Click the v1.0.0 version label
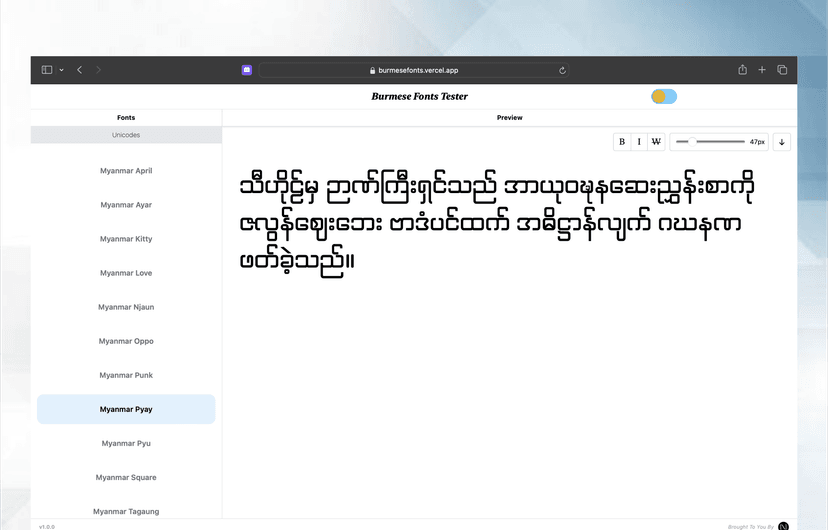 point(46,526)
